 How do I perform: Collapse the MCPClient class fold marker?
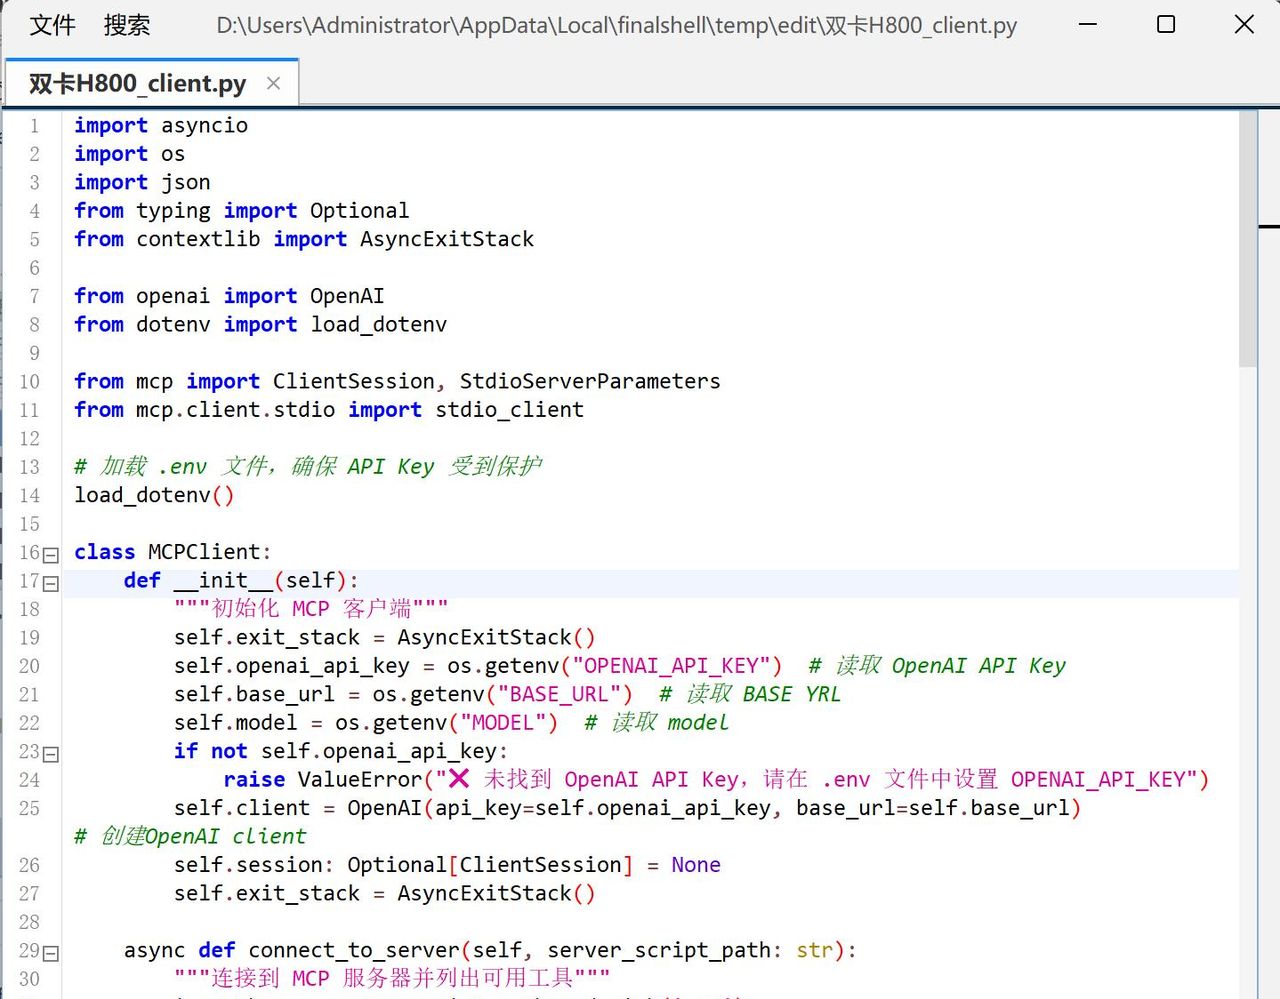(x=51, y=554)
